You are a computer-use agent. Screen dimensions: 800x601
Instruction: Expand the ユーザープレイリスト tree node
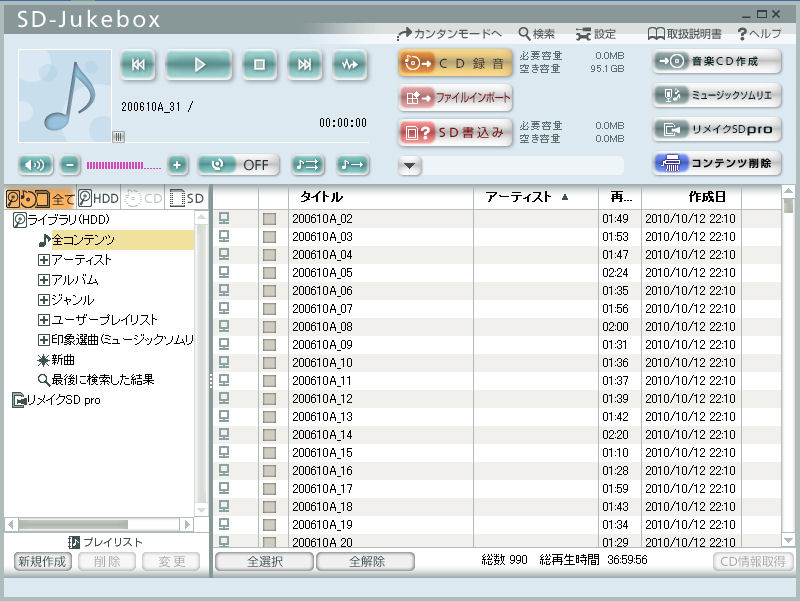44,320
